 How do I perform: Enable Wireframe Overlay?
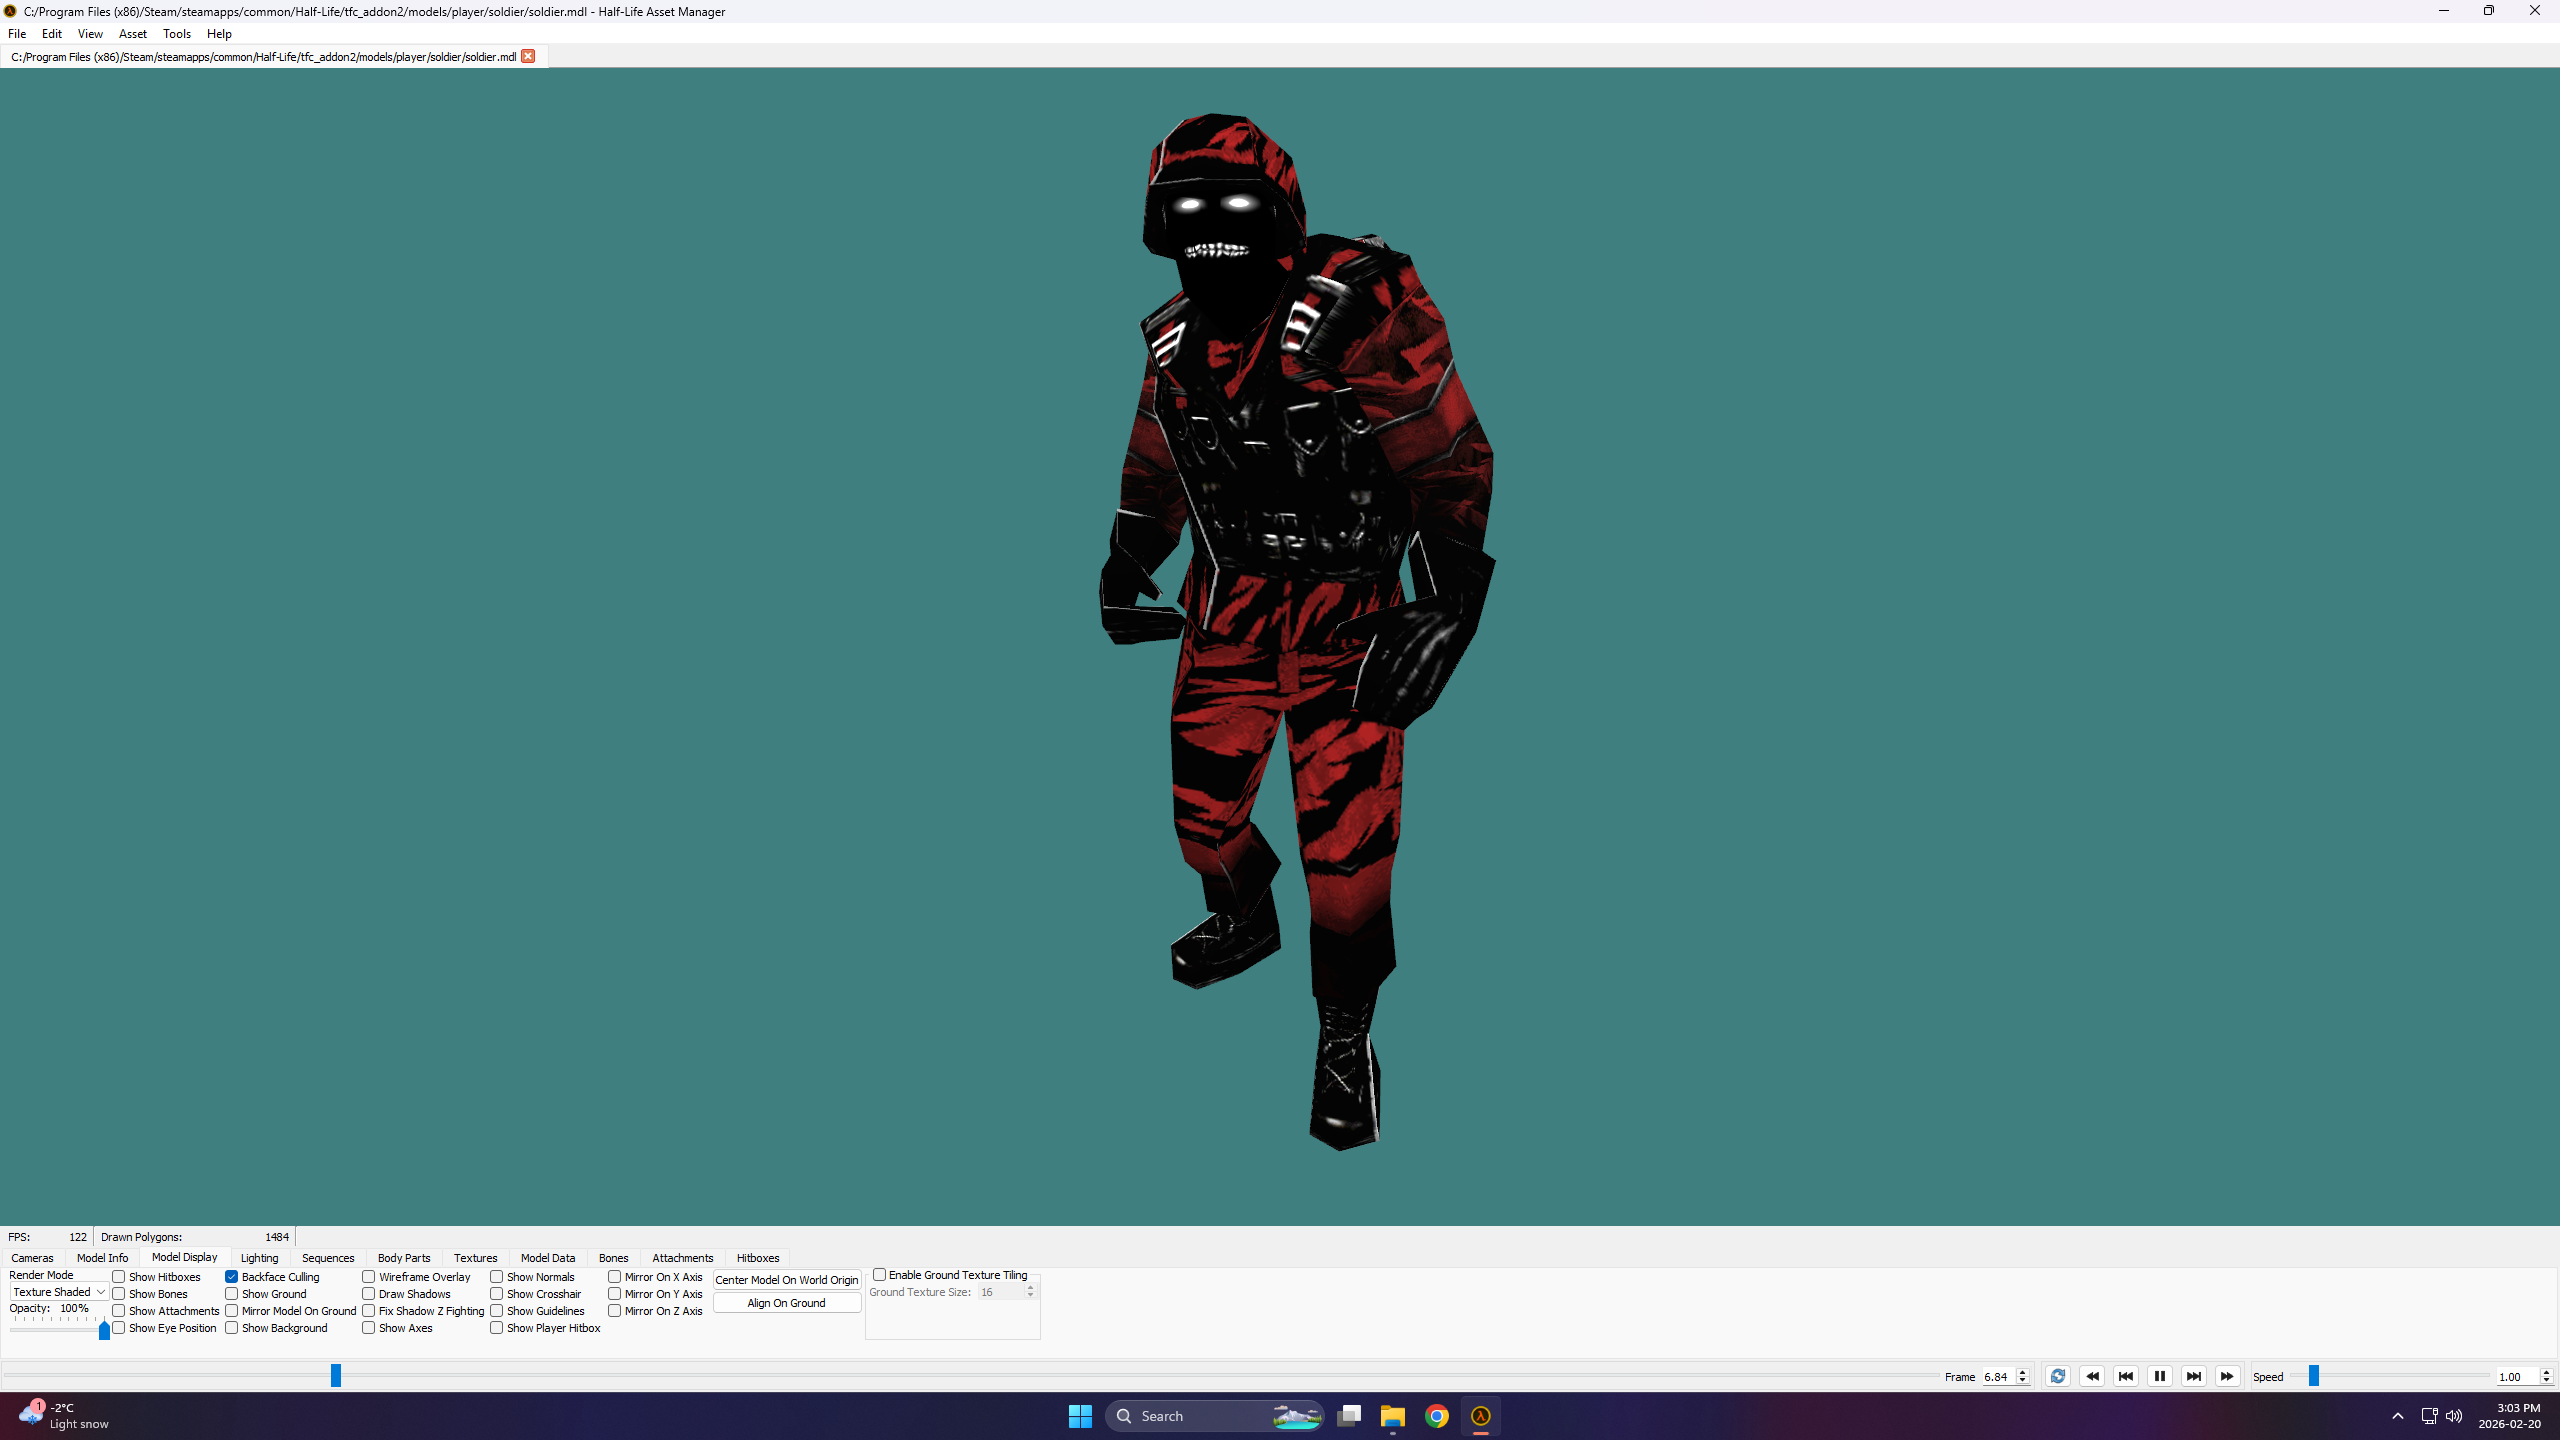point(369,1277)
